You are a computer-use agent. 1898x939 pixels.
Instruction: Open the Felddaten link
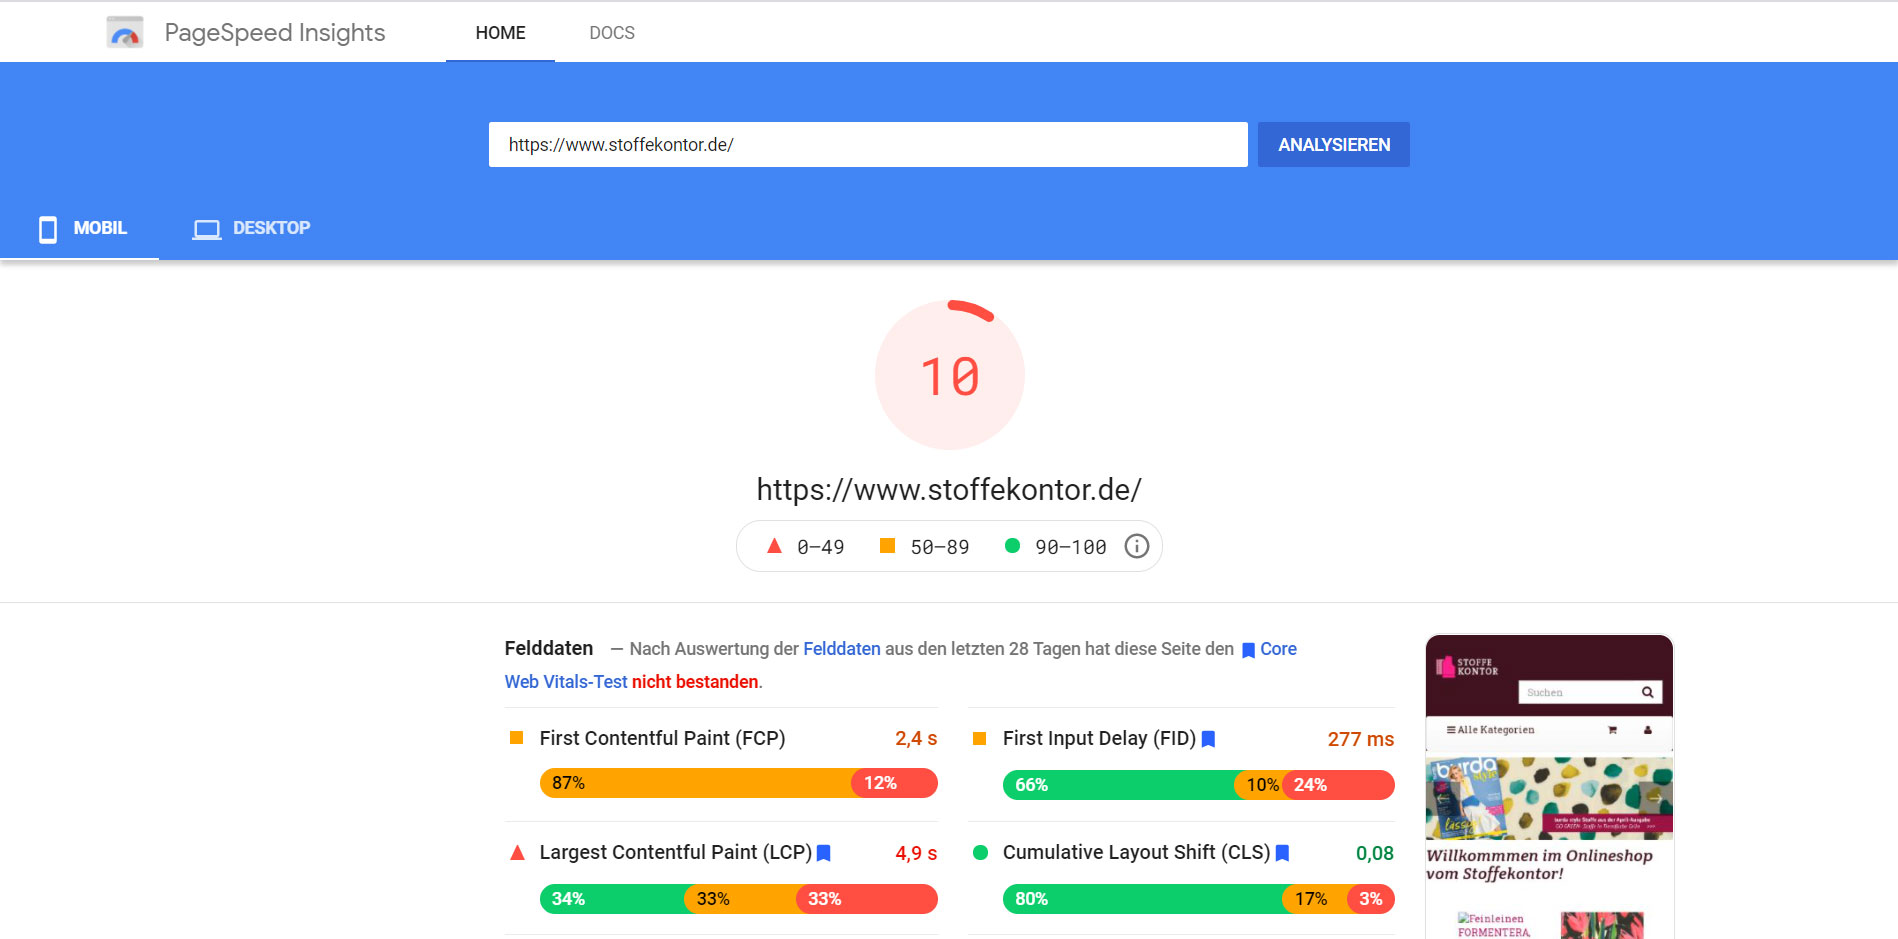[x=842, y=649]
